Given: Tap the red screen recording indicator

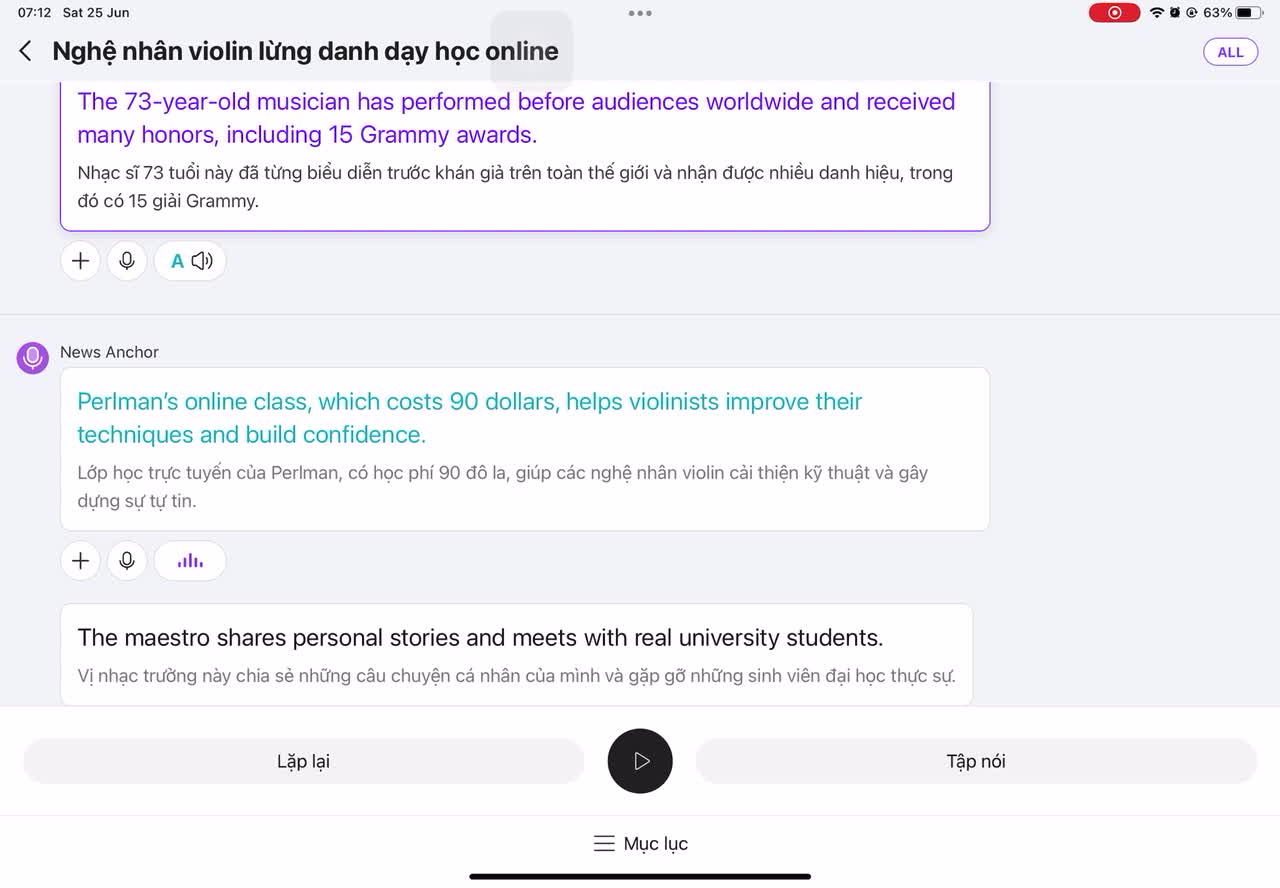Looking at the screenshot, I should [1114, 13].
